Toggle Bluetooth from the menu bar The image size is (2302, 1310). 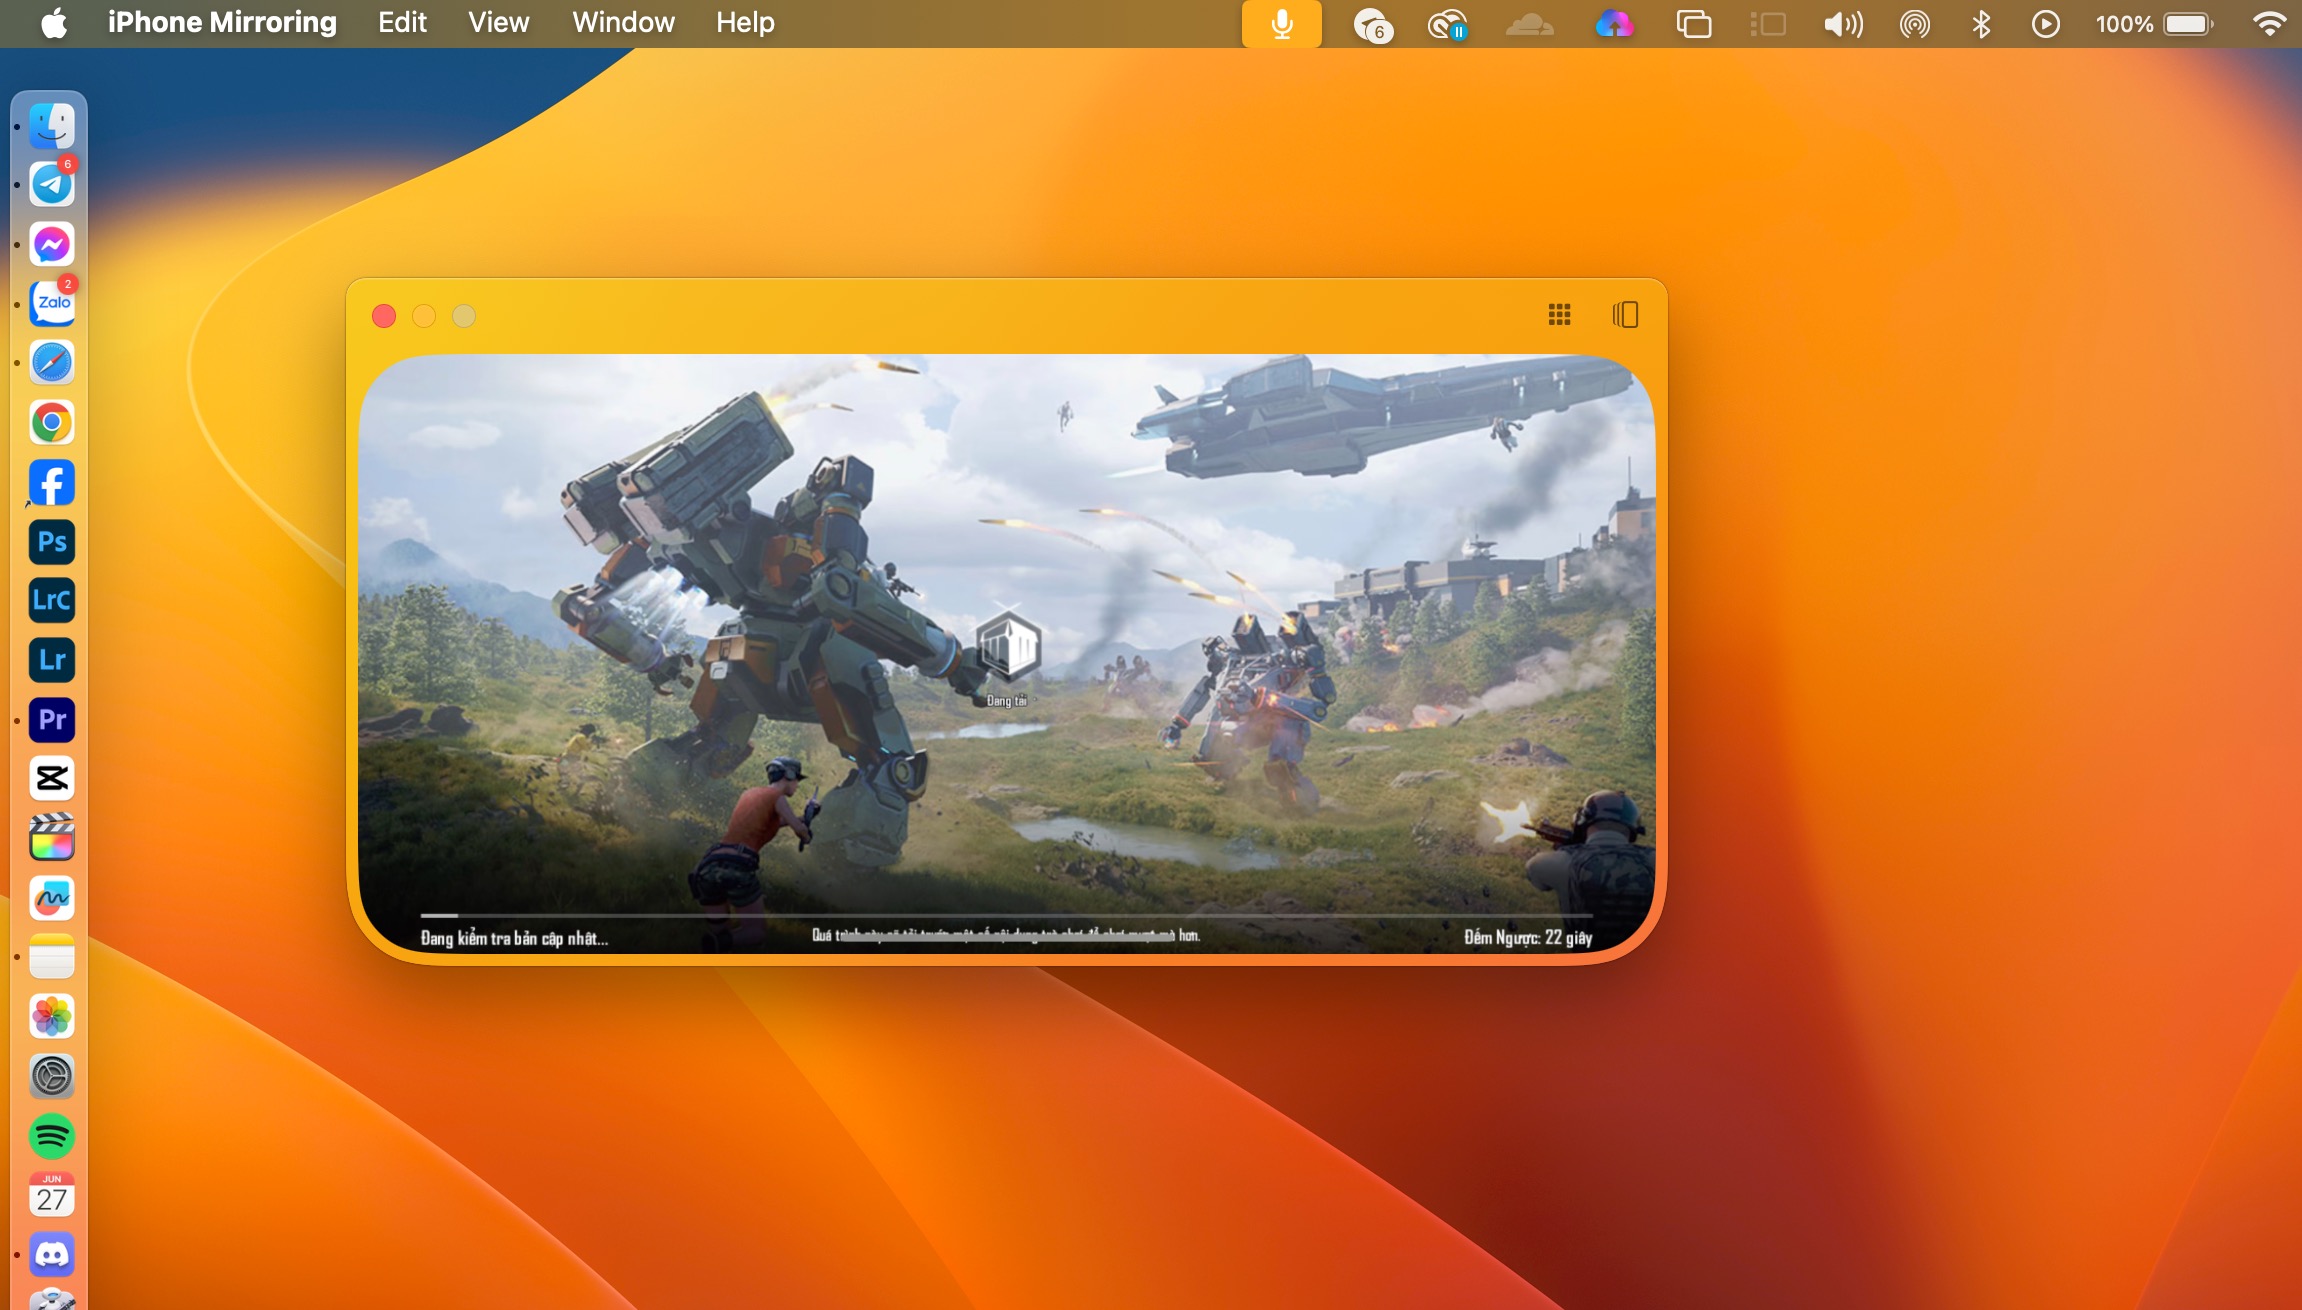[x=1981, y=24]
